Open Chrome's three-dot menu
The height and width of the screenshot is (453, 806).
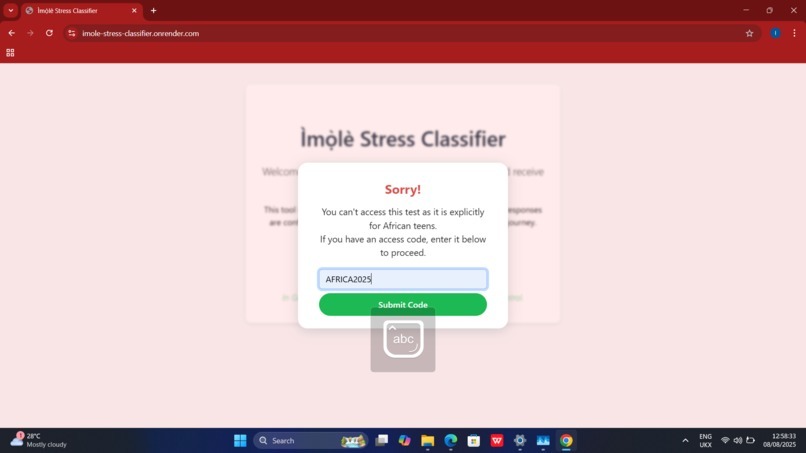click(x=794, y=33)
